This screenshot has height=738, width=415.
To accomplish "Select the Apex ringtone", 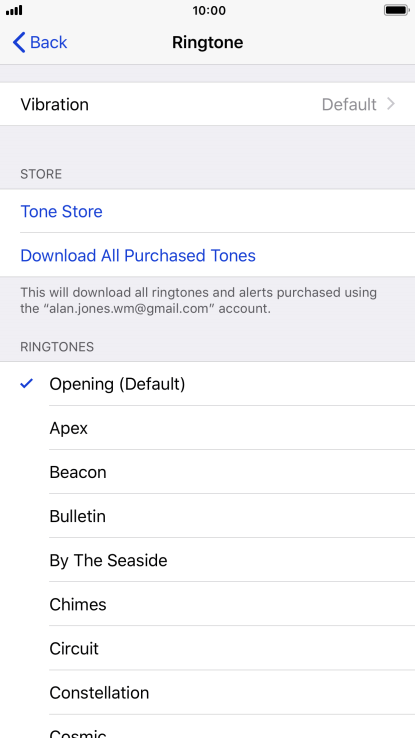I will tap(208, 428).
